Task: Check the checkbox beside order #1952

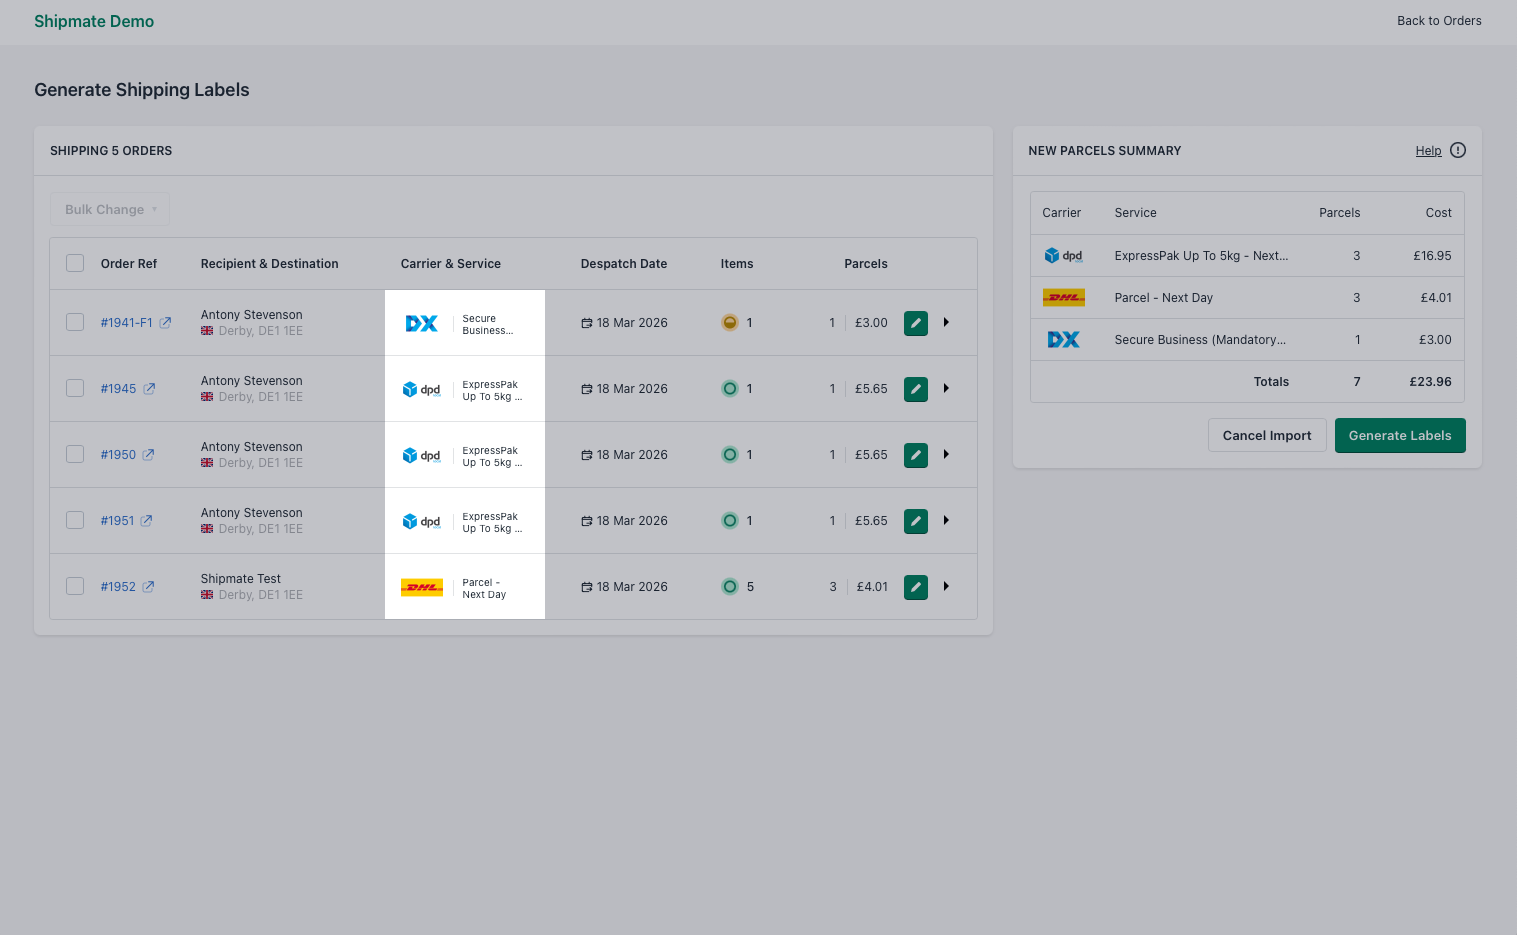Action: tap(75, 587)
